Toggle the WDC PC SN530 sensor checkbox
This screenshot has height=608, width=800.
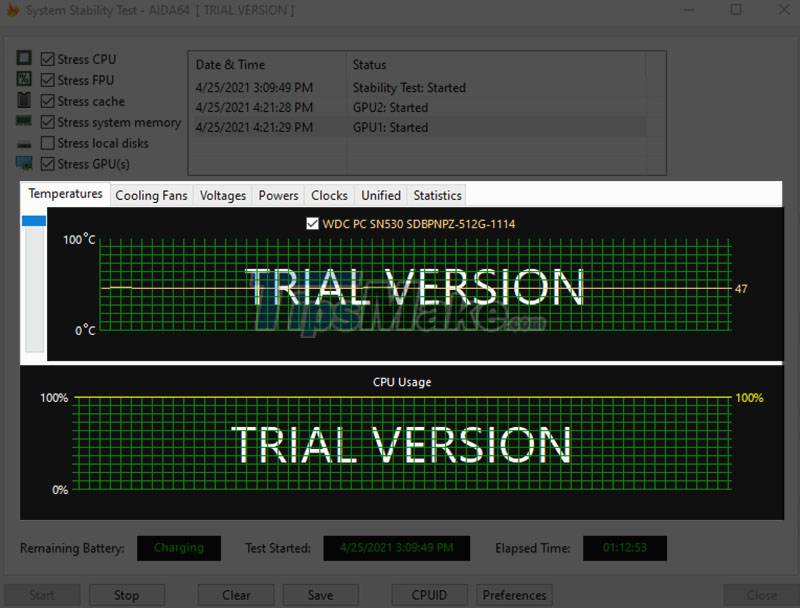tap(313, 224)
